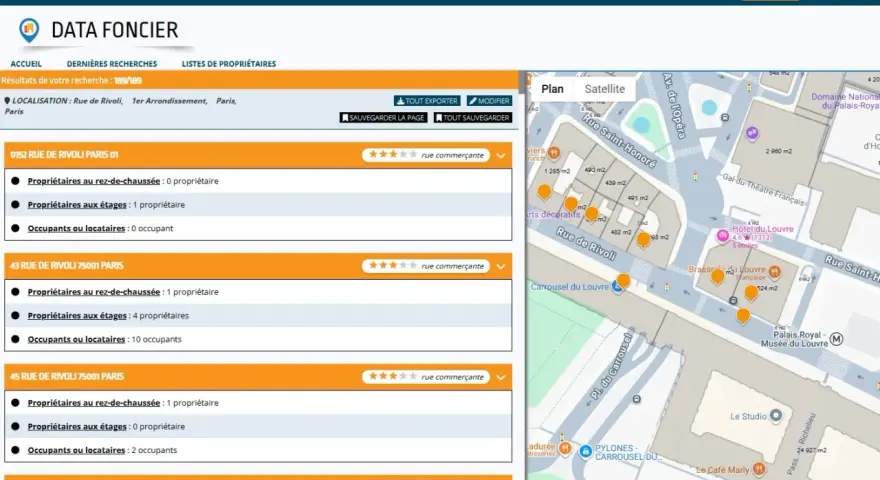This screenshot has width=880, height=480.
Task: Click the Rue de Rivoli street label on map
Action: pyautogui.click(x=586, y=244)
